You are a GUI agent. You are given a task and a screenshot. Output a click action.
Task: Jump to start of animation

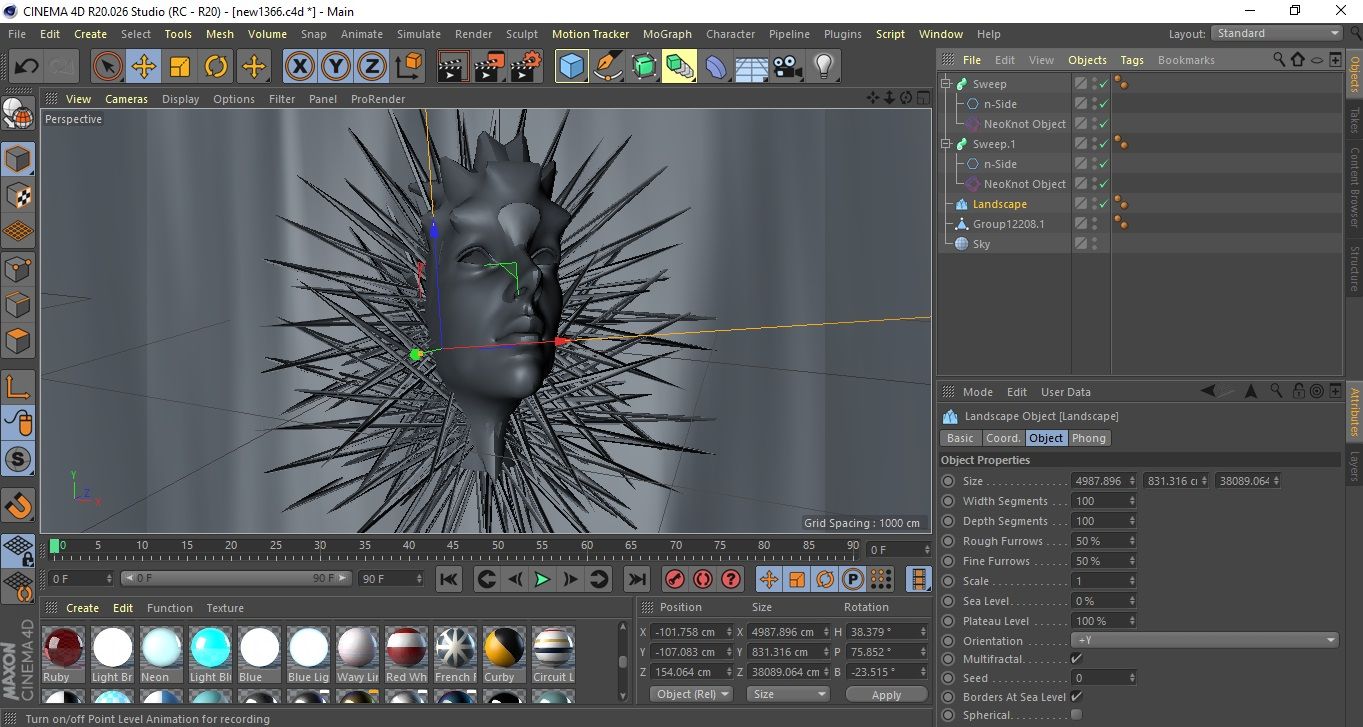pos(449,579)
